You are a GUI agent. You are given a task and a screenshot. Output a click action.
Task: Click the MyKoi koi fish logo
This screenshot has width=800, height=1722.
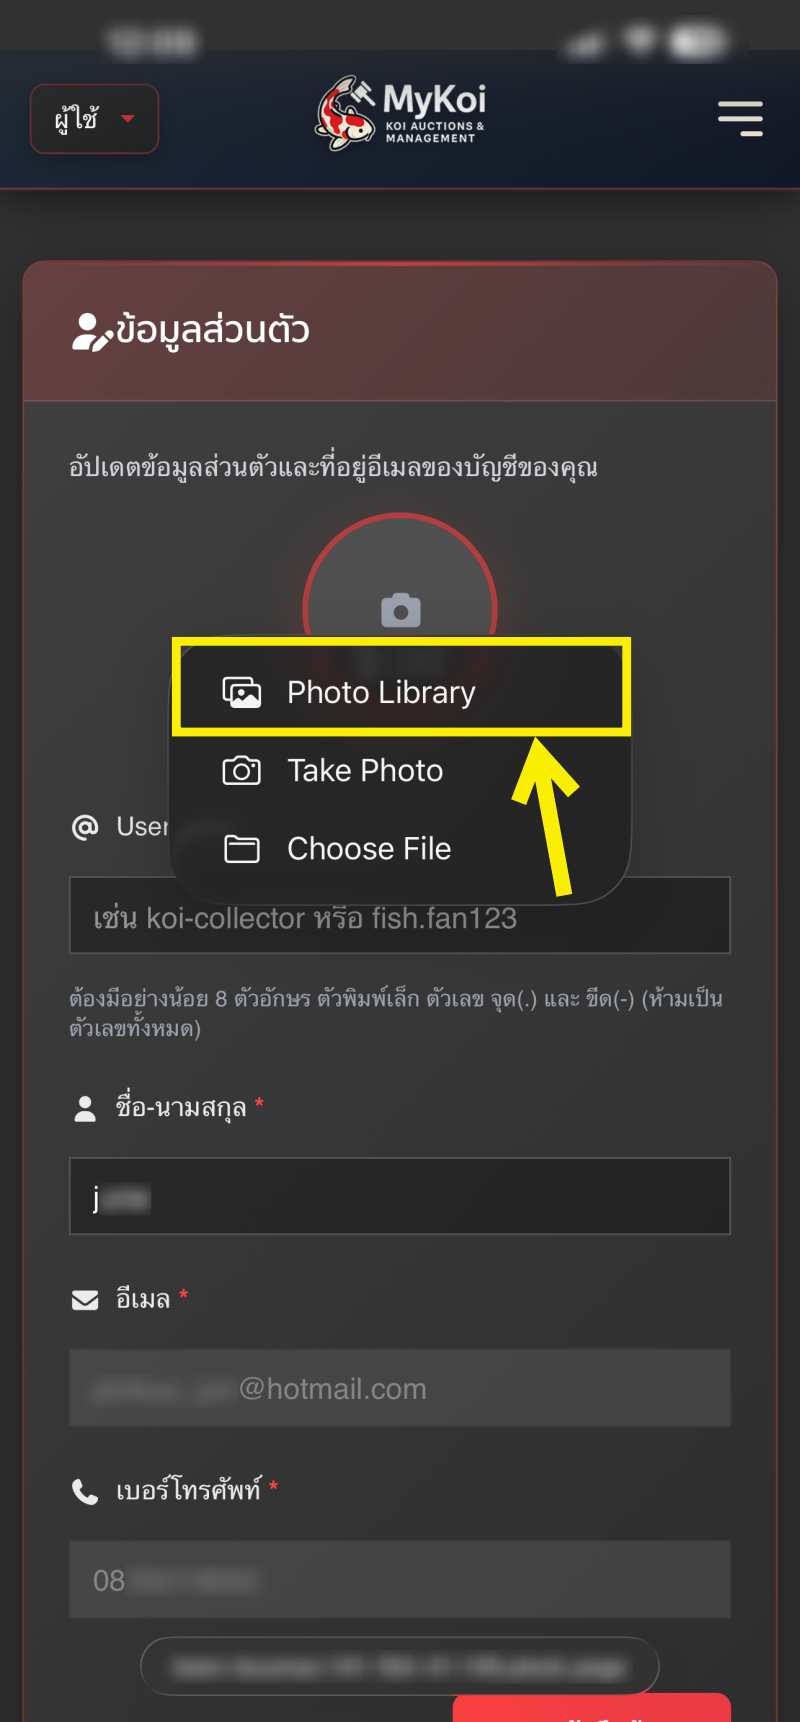[346, 114]
